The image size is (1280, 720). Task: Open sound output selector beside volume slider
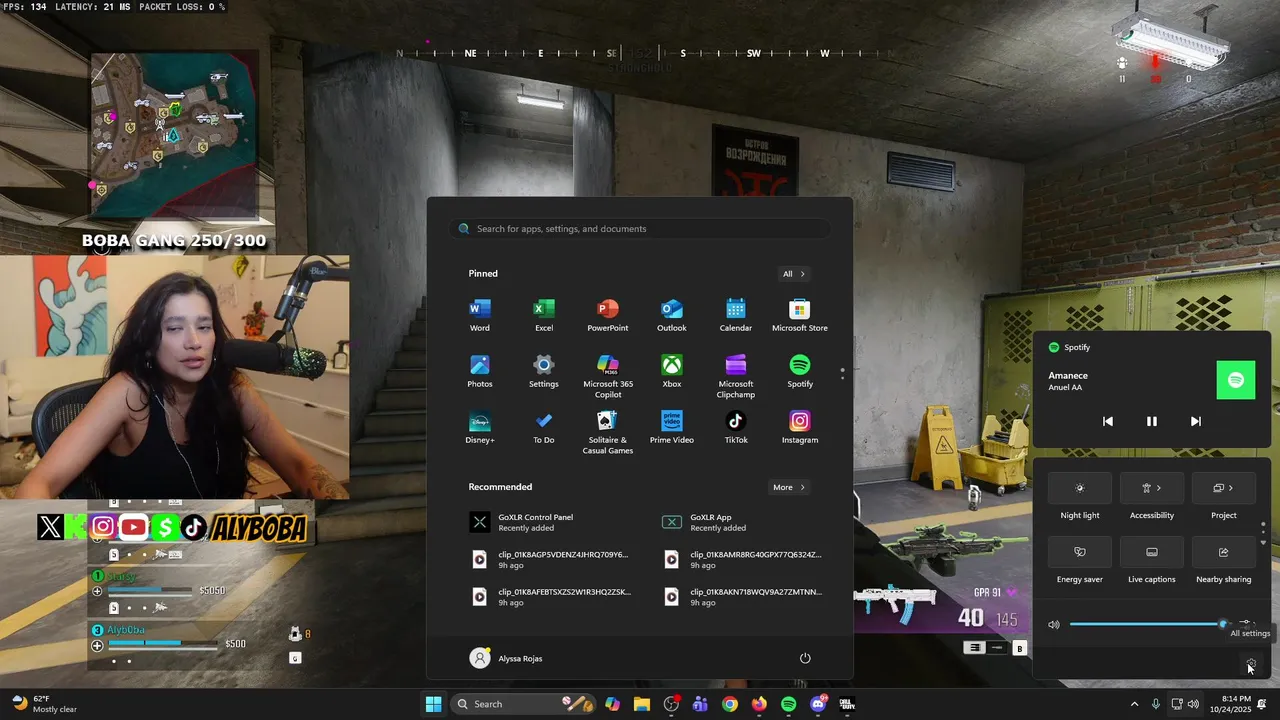coord(1247,623)
